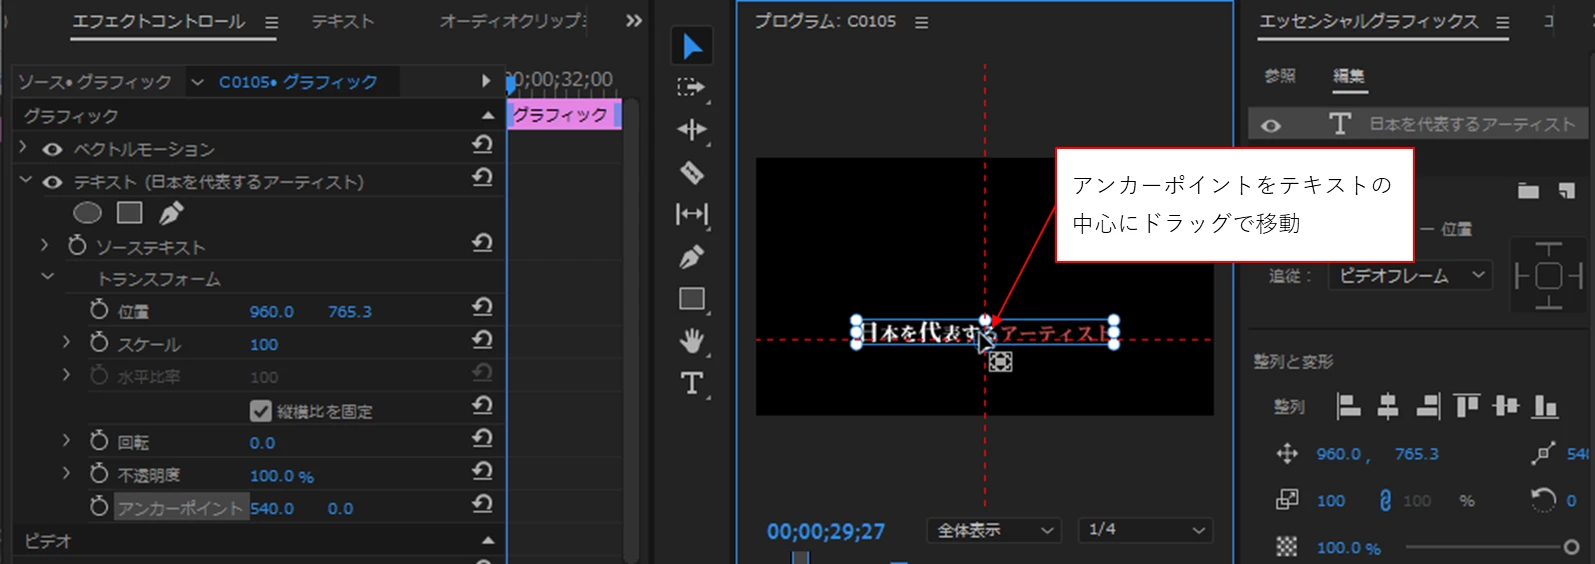Collapse テキスト effect group
Screen dimensions: 1595x564
pyautogui.click(x=25, y=180)
